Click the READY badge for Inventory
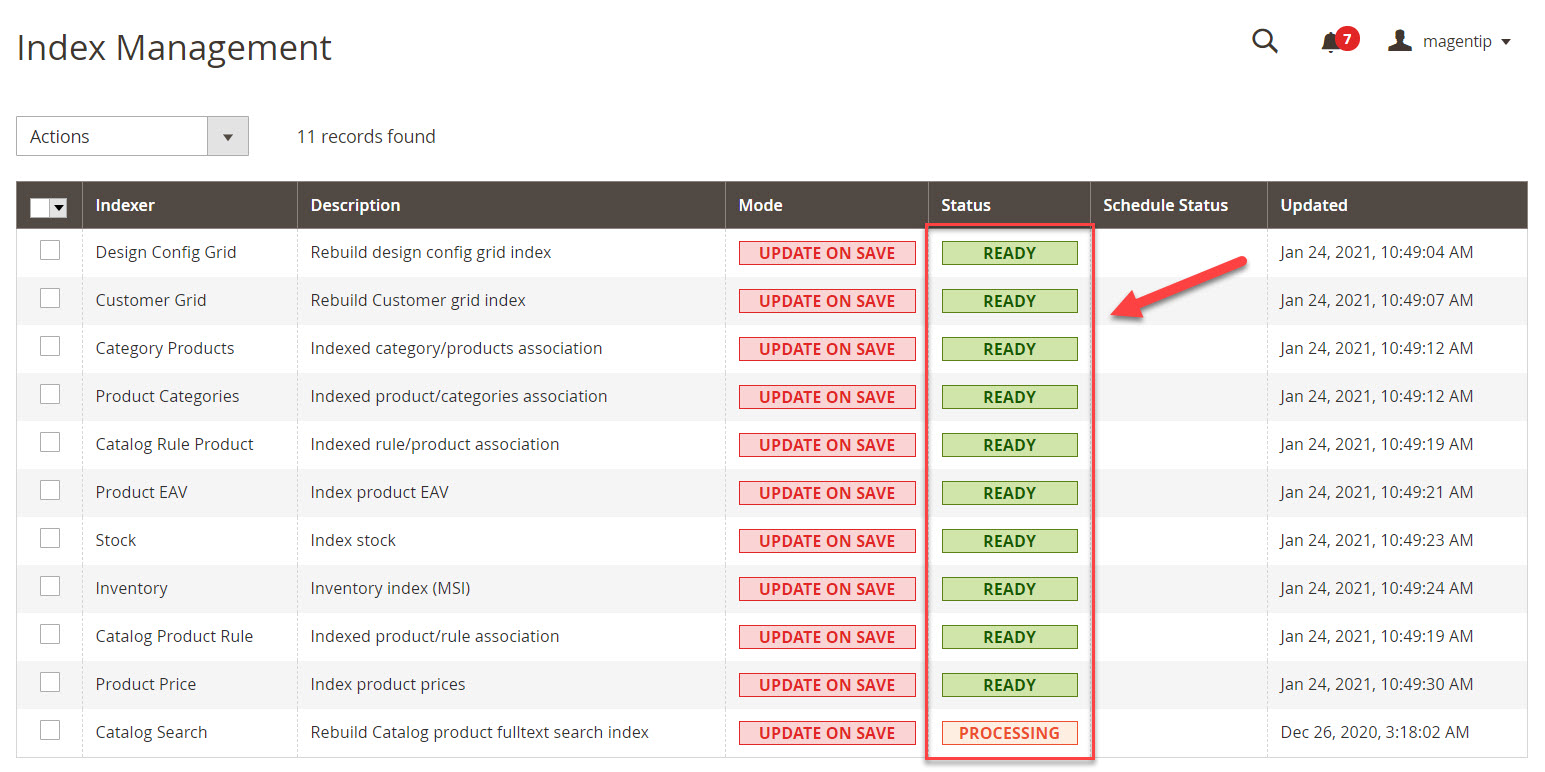 coord(1009,588)
